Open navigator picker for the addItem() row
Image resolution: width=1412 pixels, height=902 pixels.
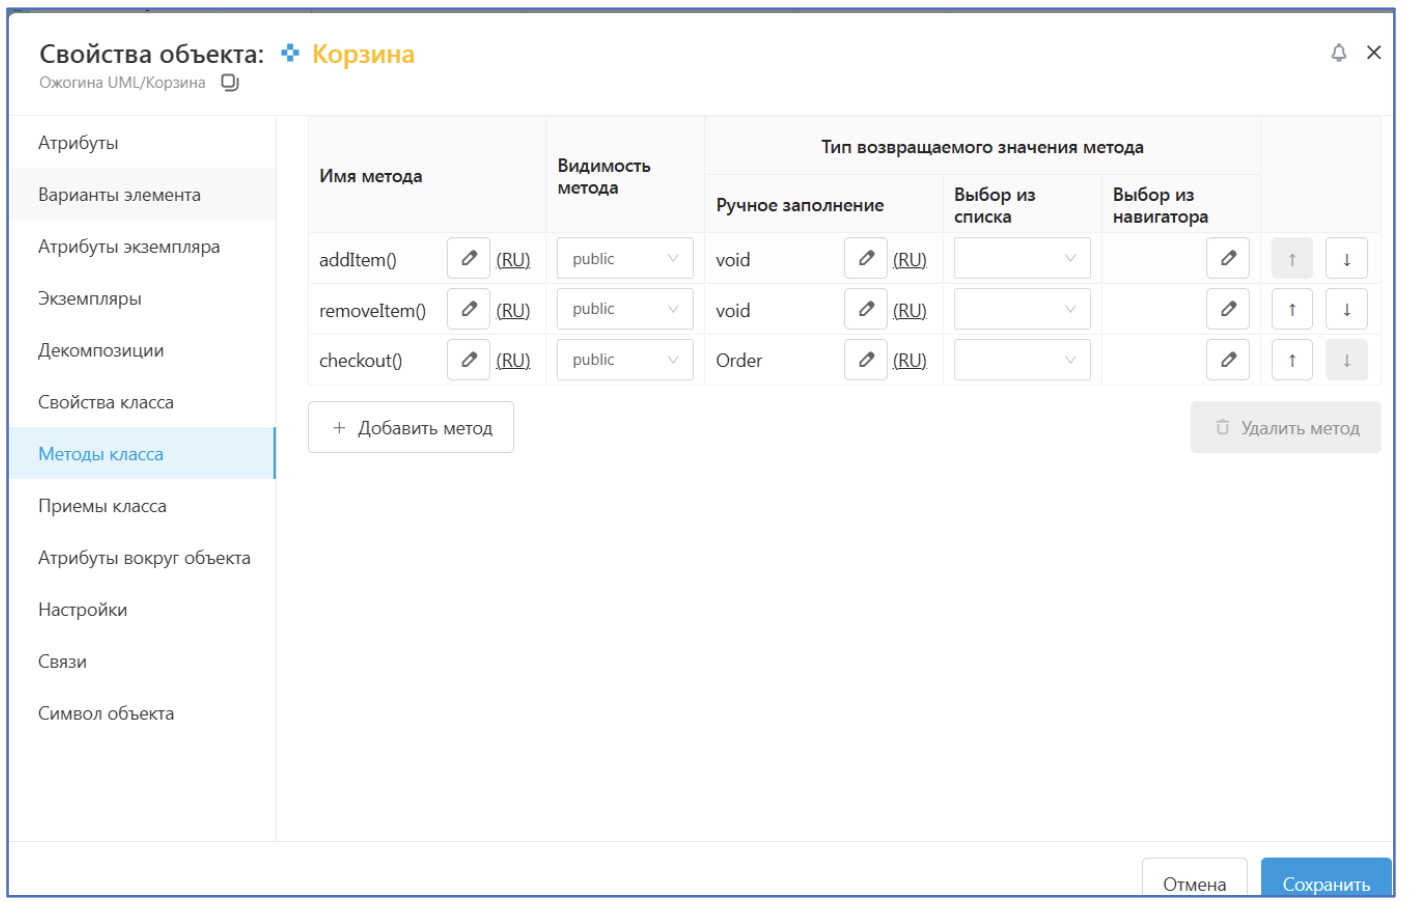click(1227, 259)
